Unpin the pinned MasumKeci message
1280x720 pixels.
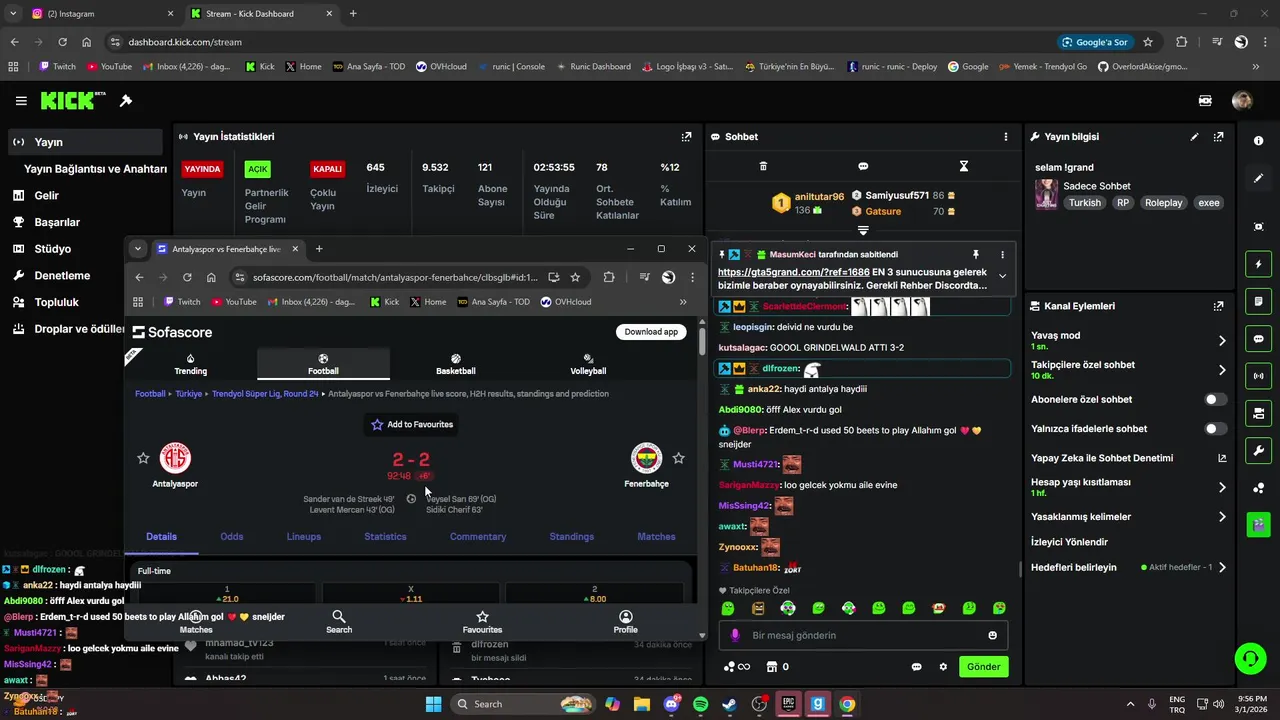coord(976,255)
